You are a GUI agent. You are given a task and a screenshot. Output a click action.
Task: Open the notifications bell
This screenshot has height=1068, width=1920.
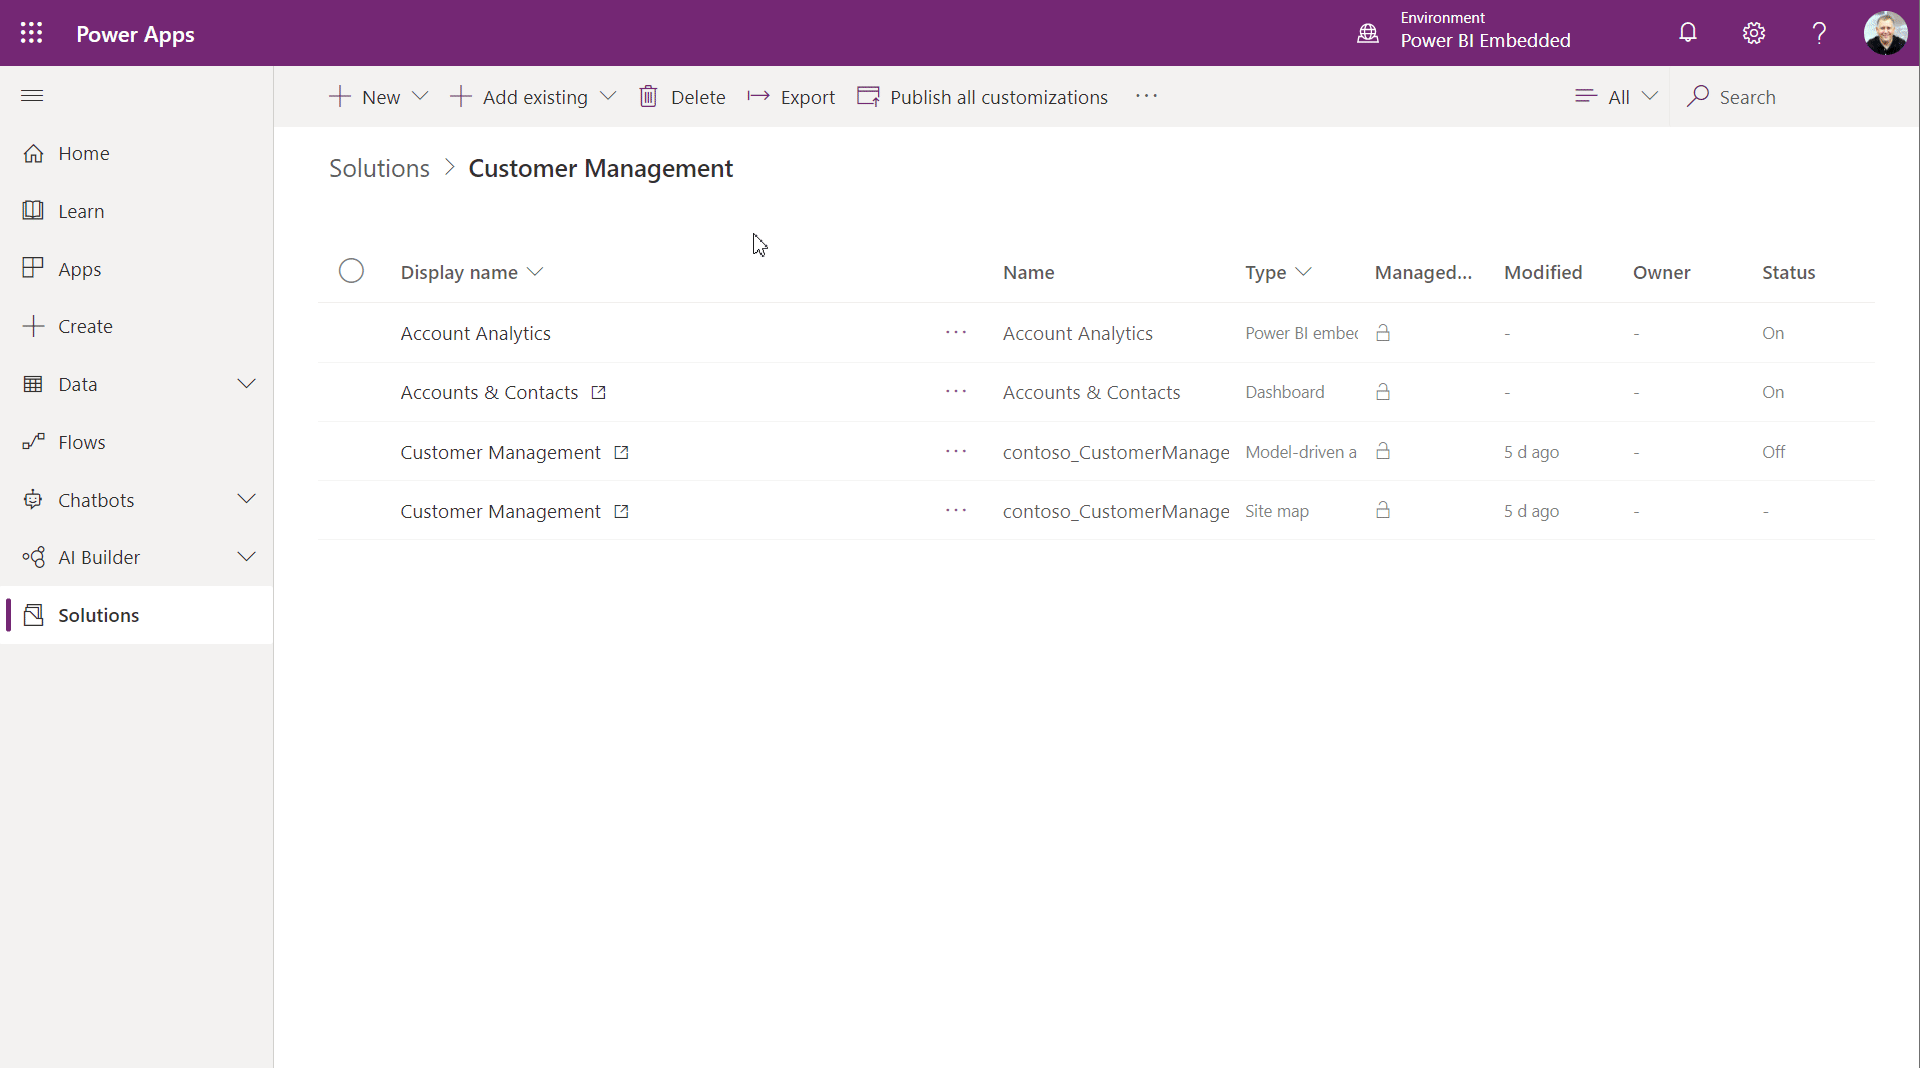(x=1688, y=33)
